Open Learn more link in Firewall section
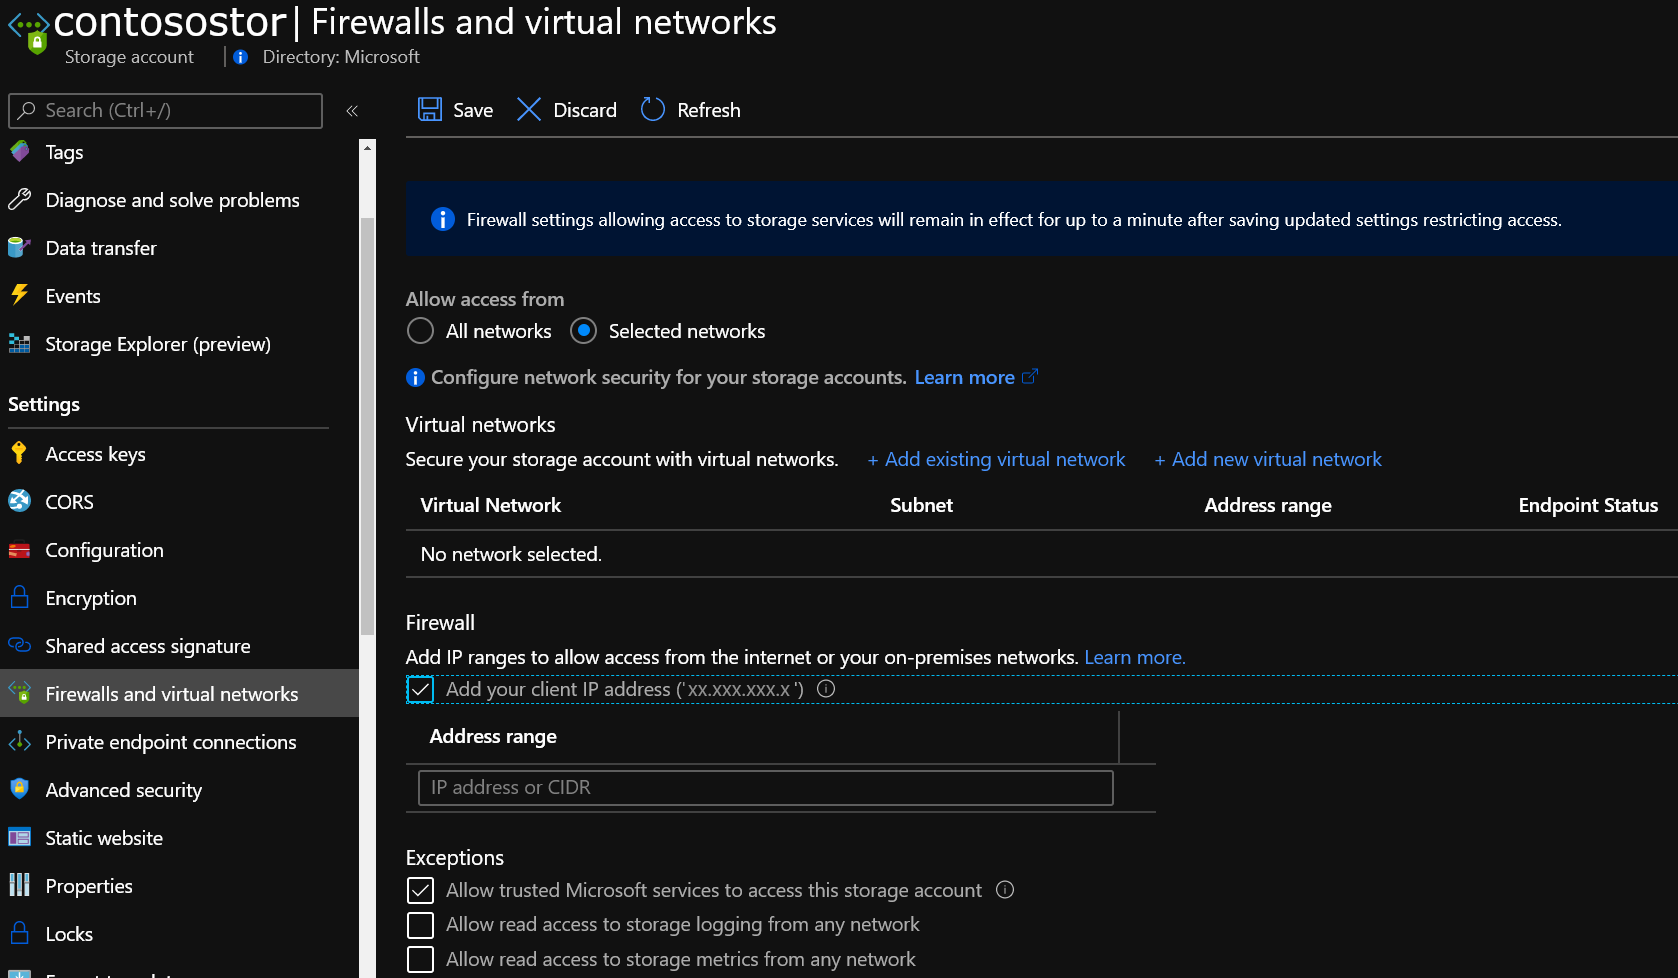 pyautogui.click(x=1134, y=657)
